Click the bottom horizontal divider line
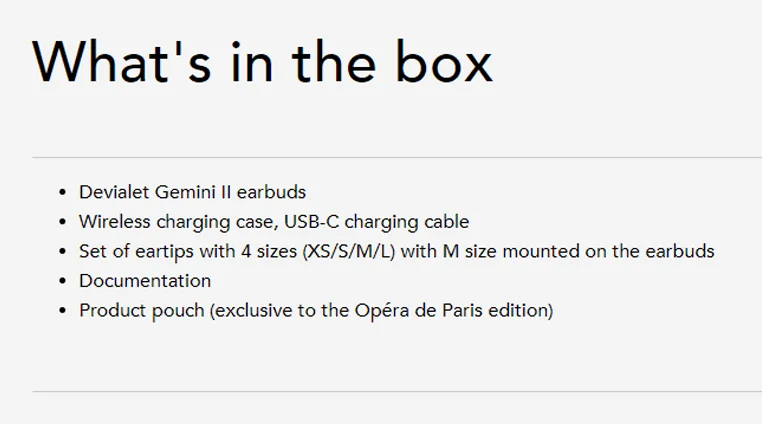Viewport: 762px width, 424px height. pos(397,391)
